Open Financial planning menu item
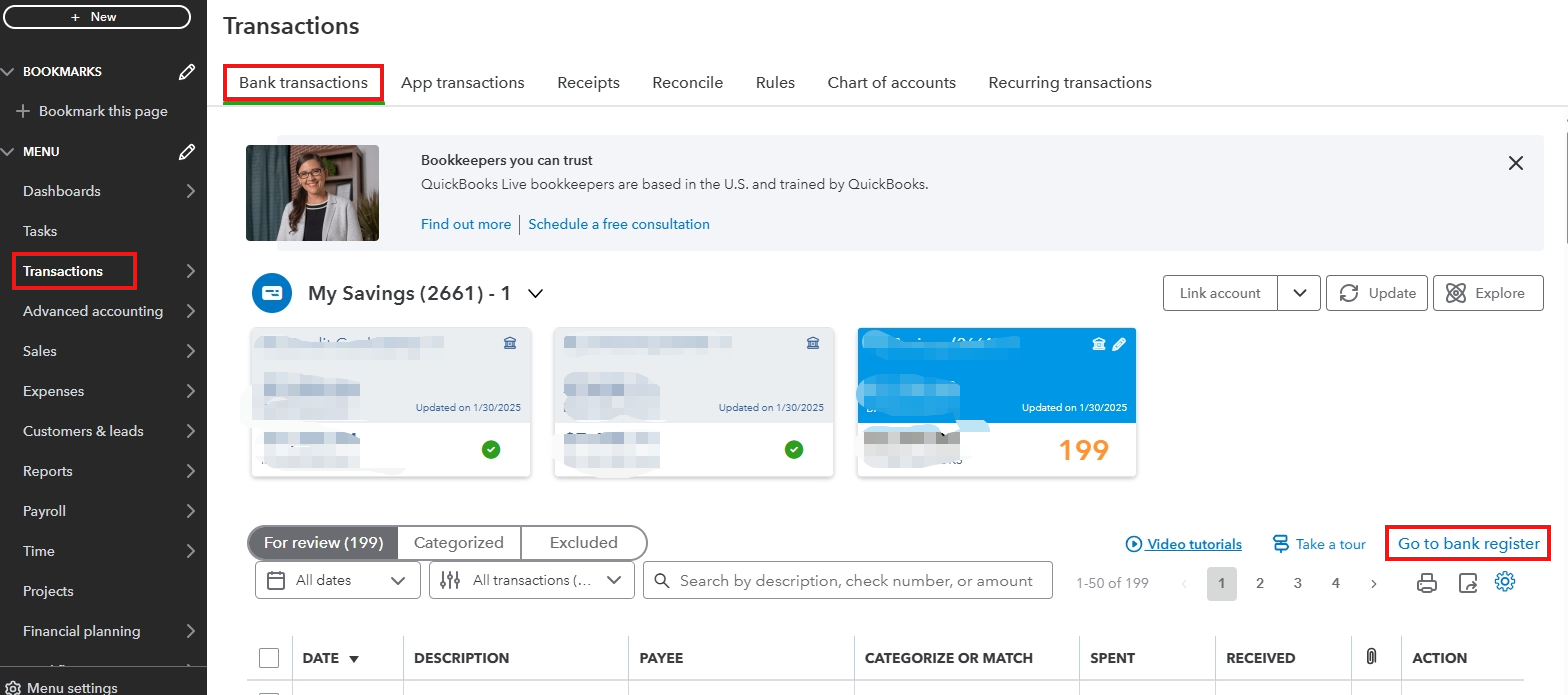This screenshot has width=1568, height=695. tap(82, 631)
